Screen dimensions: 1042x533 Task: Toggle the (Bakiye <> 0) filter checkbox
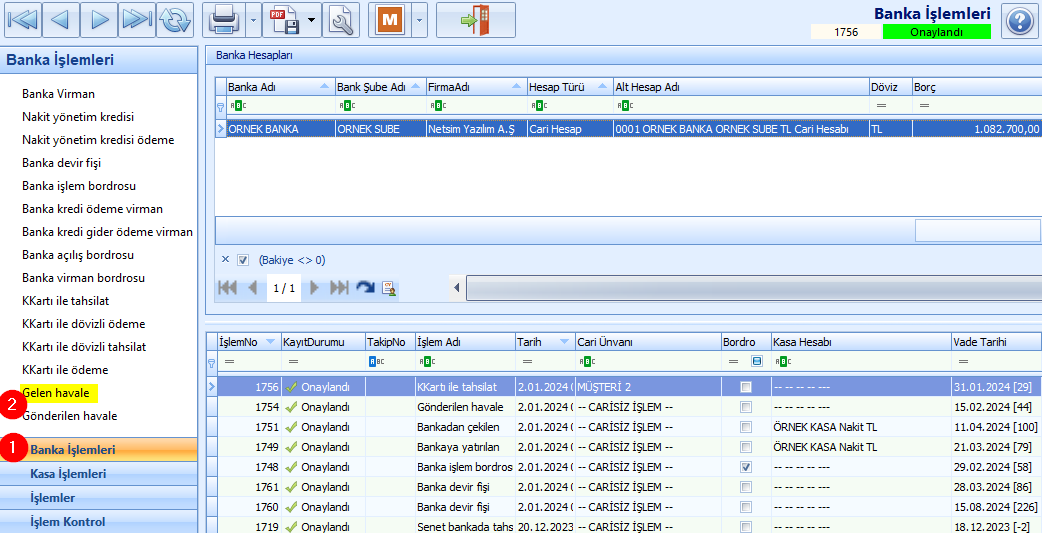coord(243,260)
